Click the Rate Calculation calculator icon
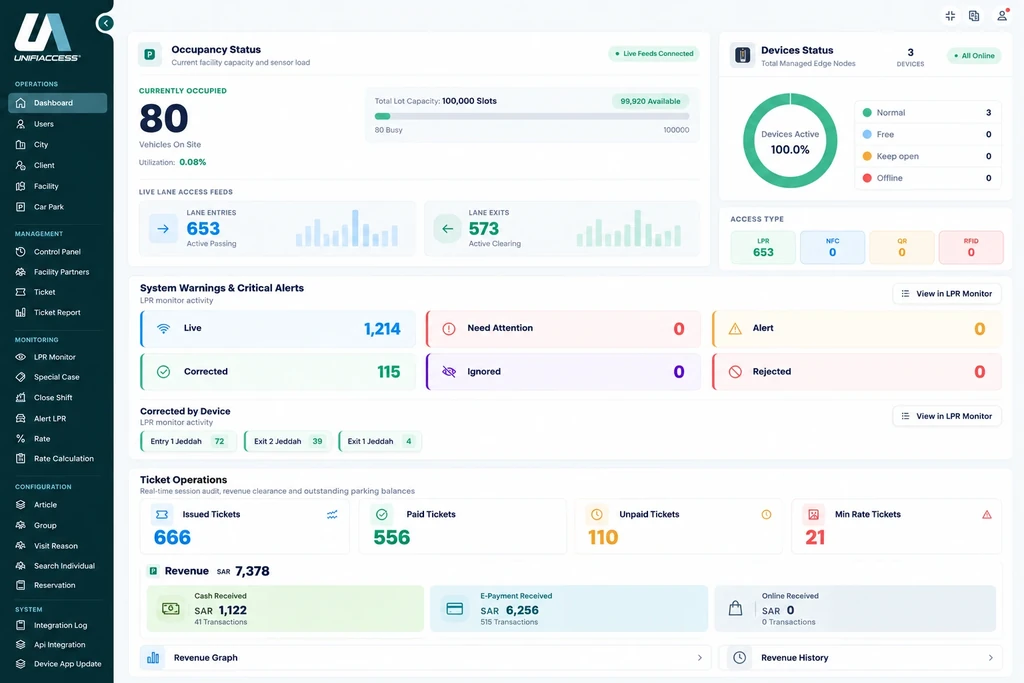The image size is (1024, 683). pyautogui.click(x=20, y=458)
